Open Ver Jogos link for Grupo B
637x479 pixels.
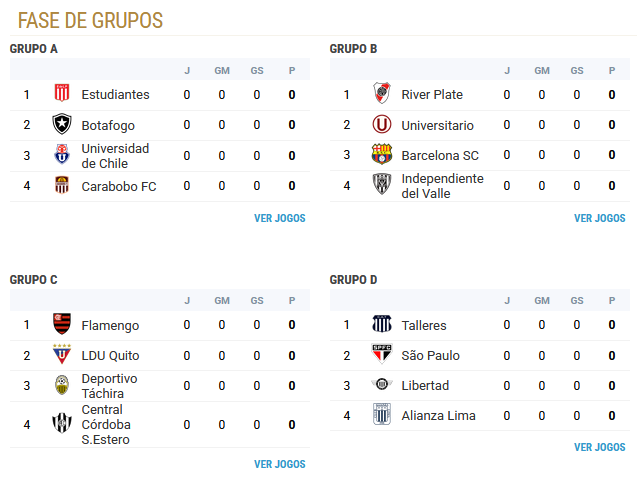pos(600,218)
